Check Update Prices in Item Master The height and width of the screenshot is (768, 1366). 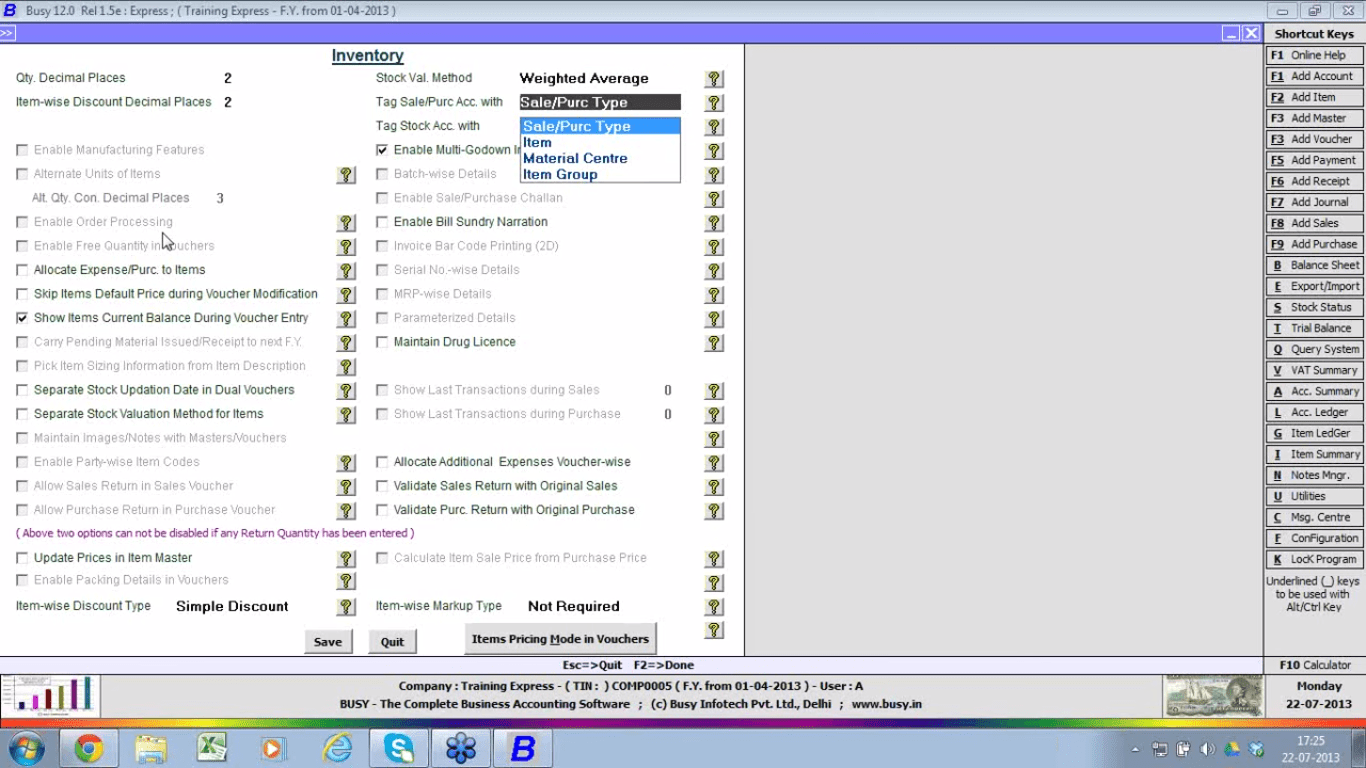(x=22, y=558)
